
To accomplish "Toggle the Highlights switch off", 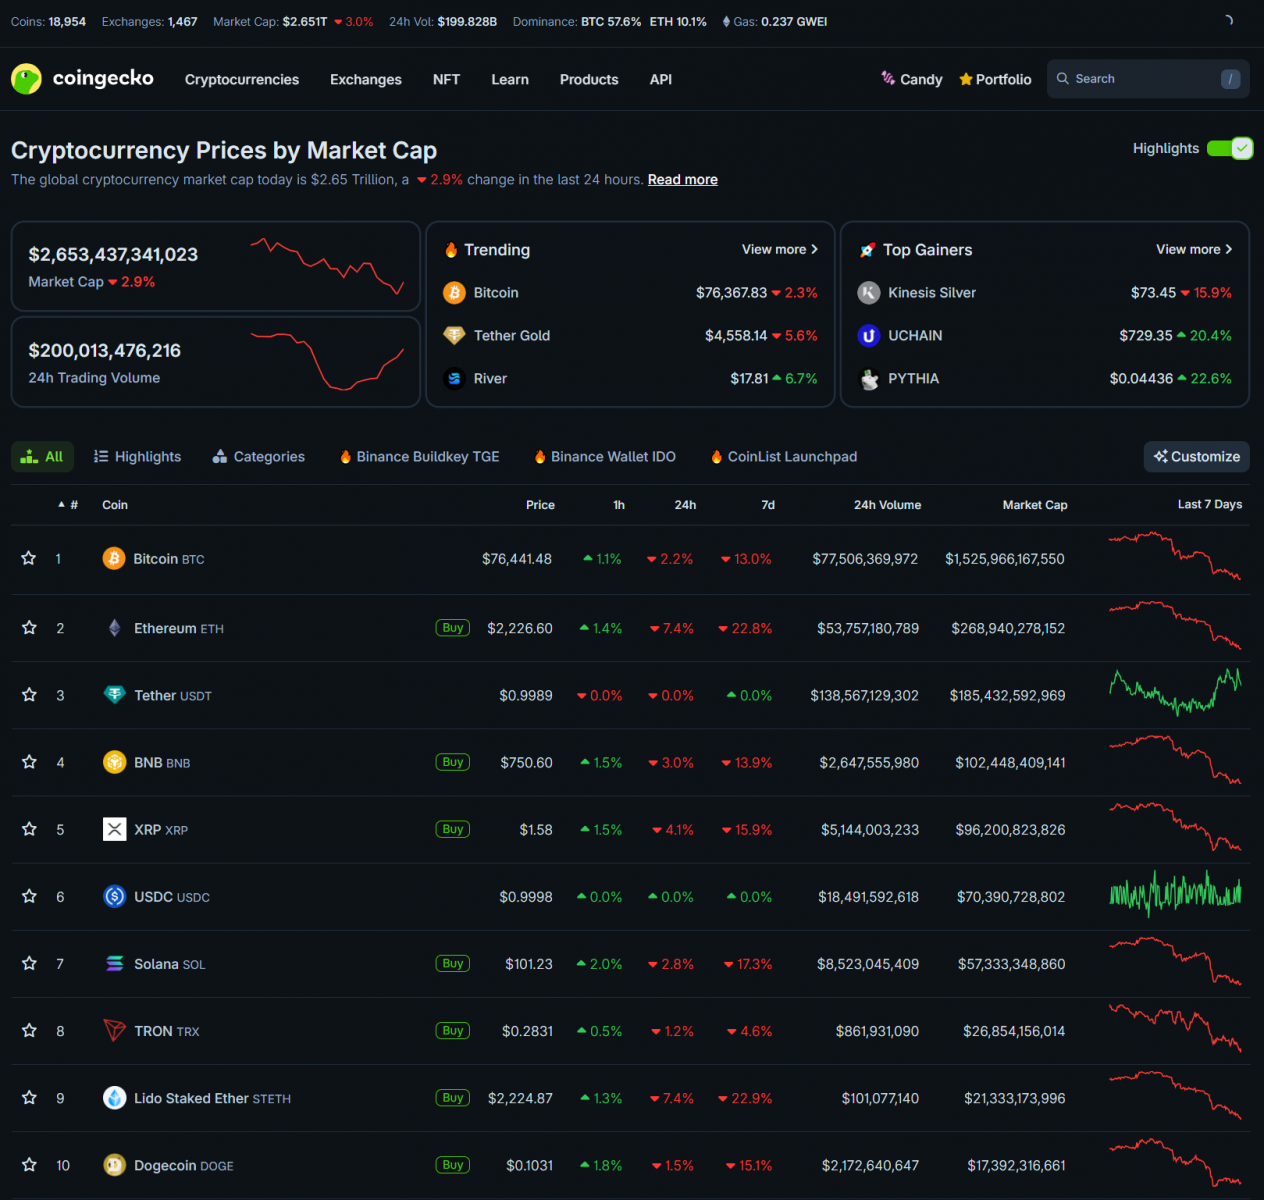I will click(x=1229, y=148).
